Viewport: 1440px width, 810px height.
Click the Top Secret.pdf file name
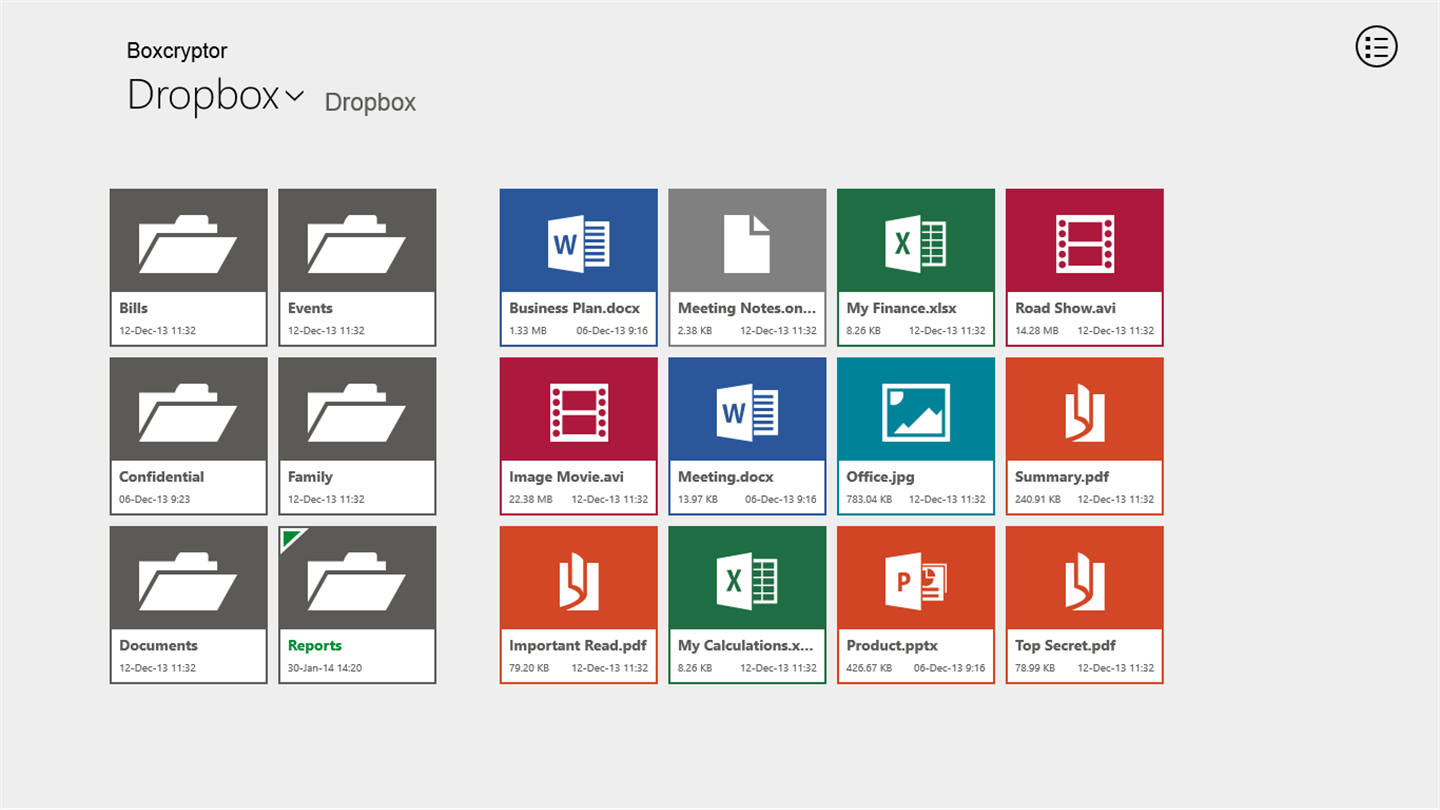pyautogui.click(x=1065, y=646)
